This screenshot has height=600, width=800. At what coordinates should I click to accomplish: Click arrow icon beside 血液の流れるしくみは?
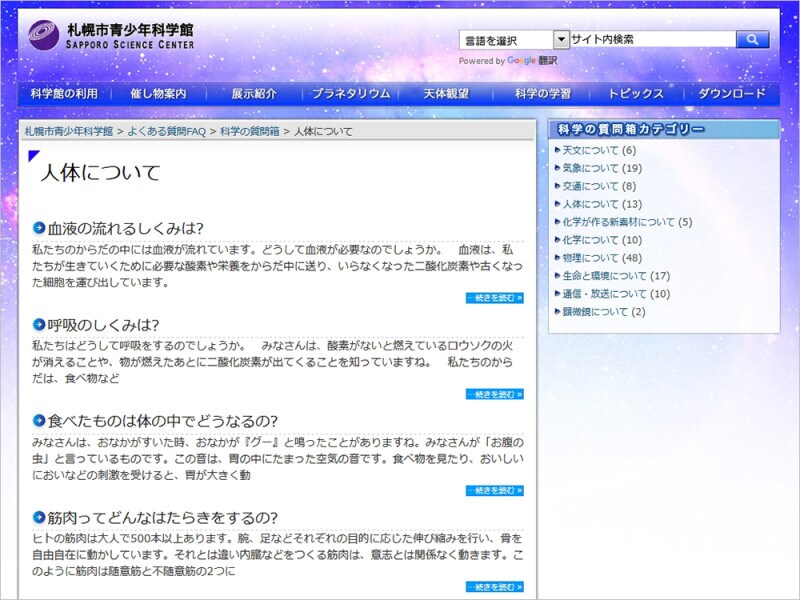coord(39,228)
